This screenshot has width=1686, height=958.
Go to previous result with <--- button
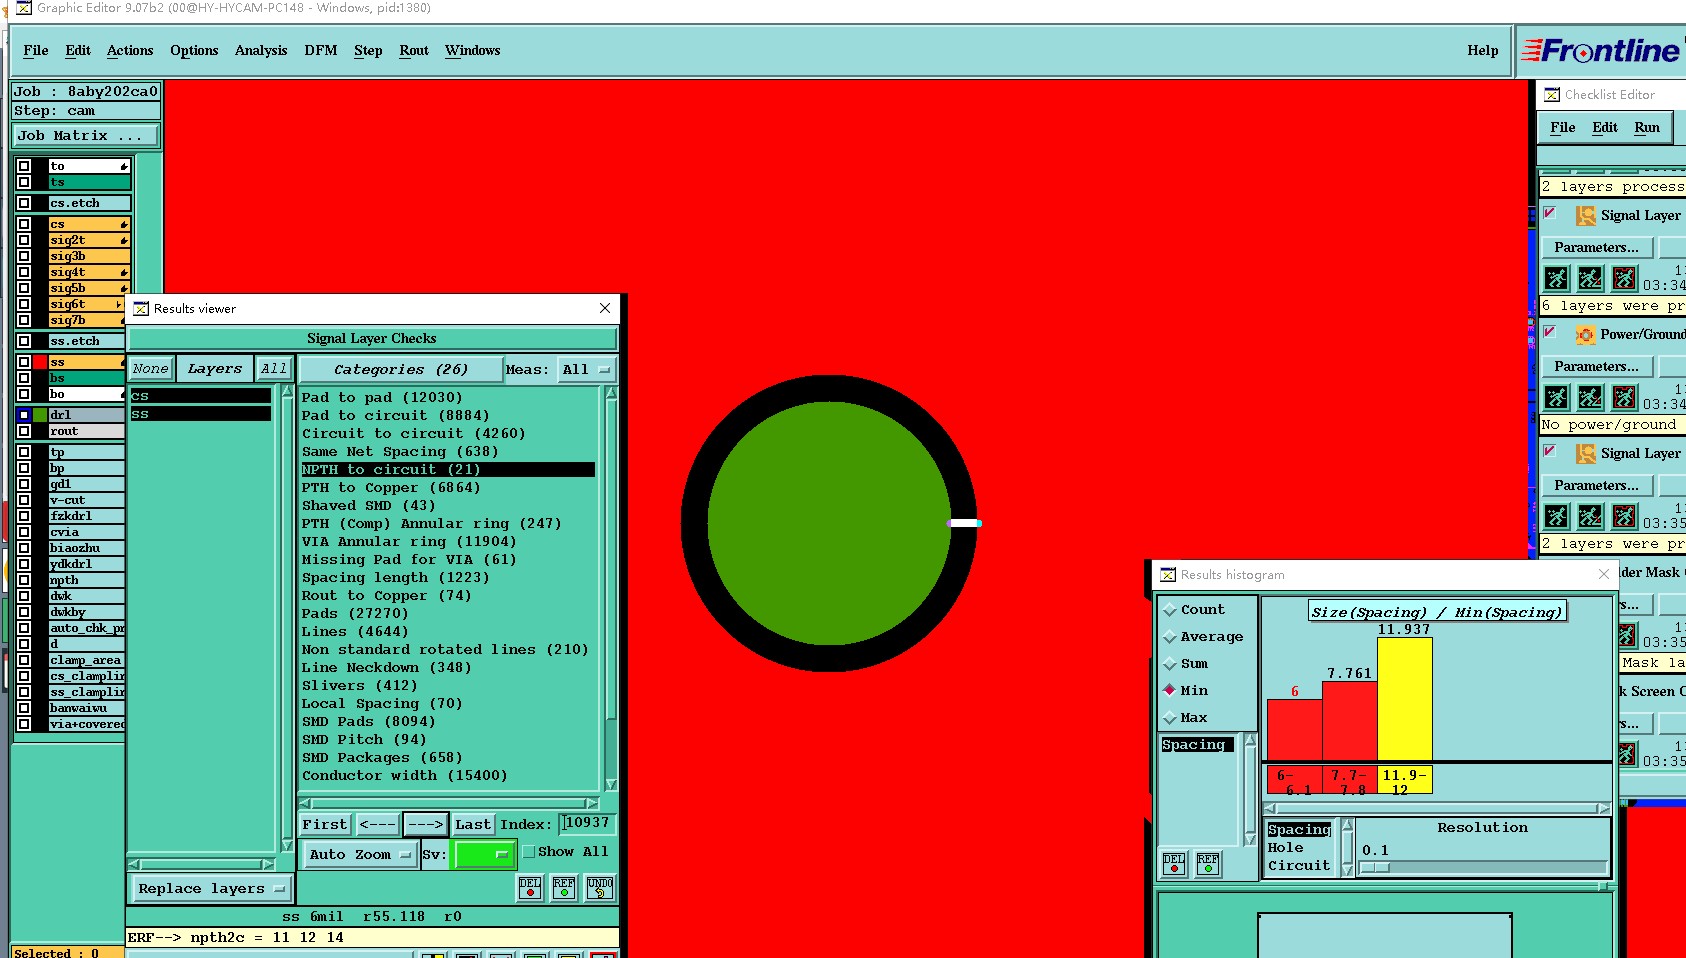tap(377, 824)
